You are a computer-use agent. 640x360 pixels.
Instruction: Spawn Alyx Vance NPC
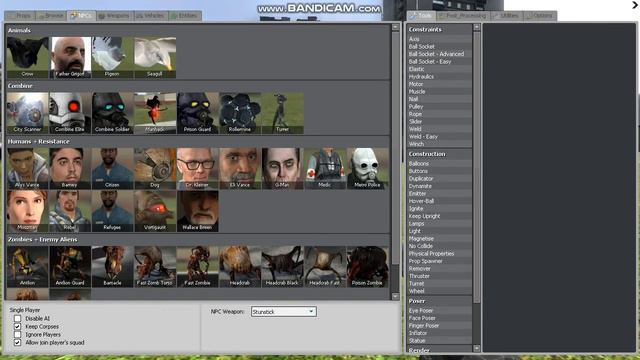(27, 168)
